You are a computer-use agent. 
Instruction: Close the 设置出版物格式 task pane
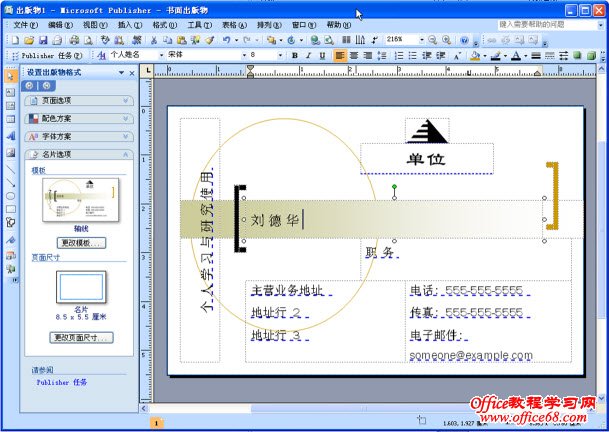[x=132, y=73]
